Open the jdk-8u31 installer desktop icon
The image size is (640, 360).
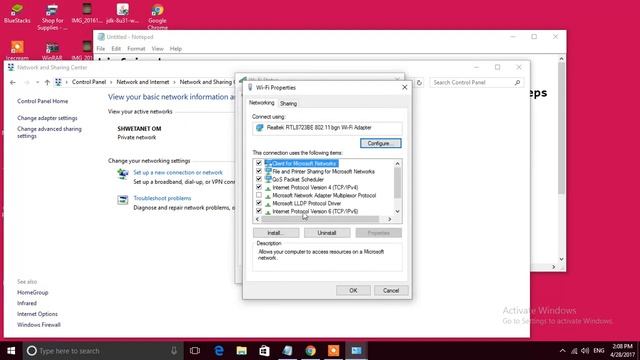pos(122,13)
